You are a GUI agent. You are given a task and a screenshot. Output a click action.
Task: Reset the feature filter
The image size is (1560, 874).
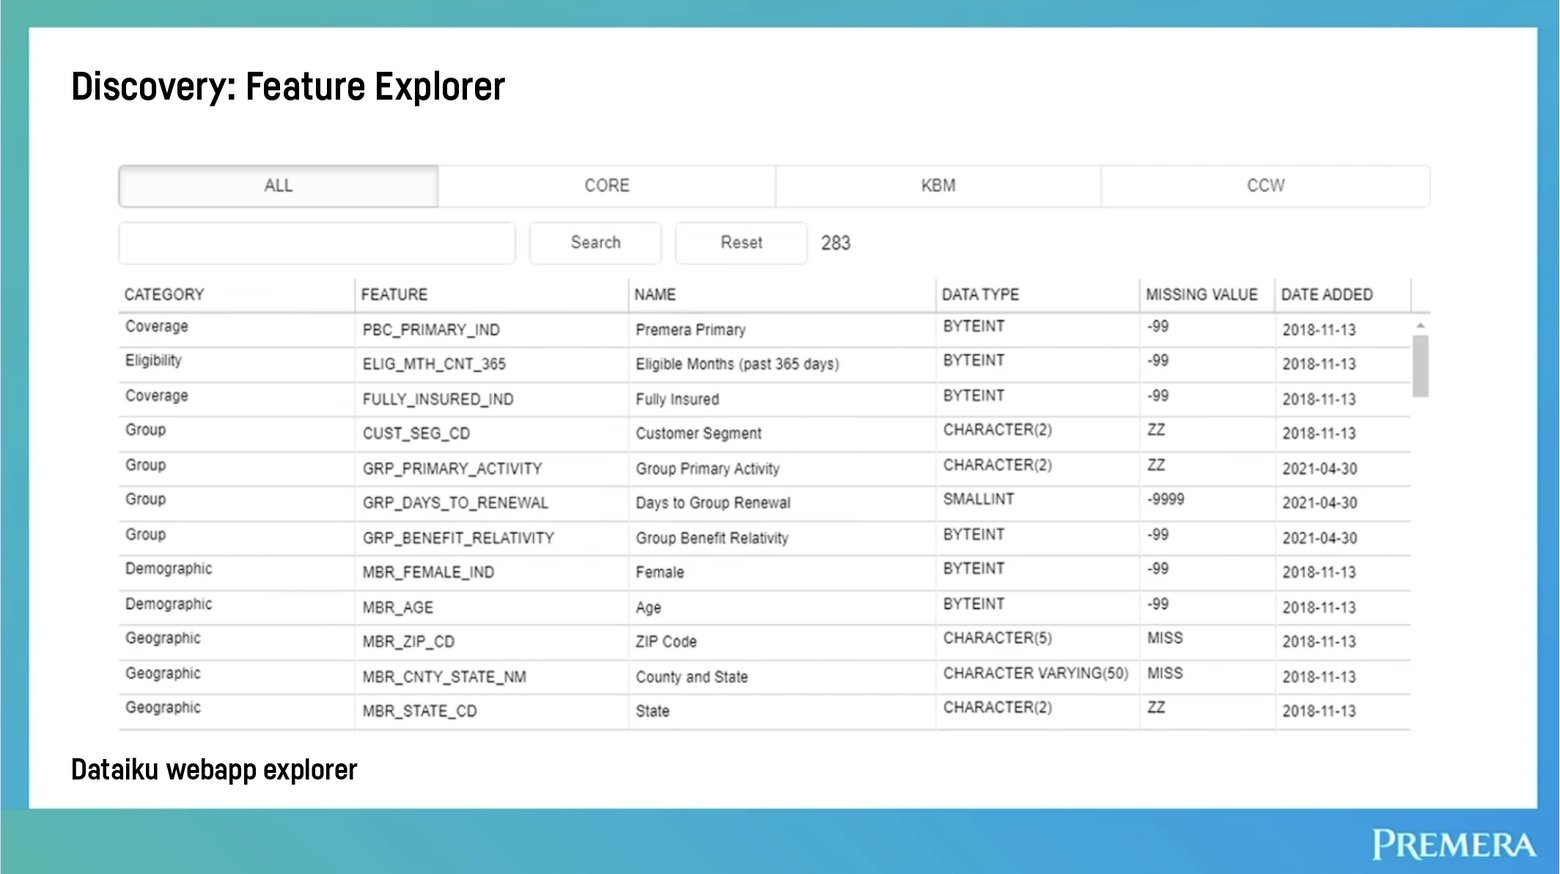(x=740, y=242)
